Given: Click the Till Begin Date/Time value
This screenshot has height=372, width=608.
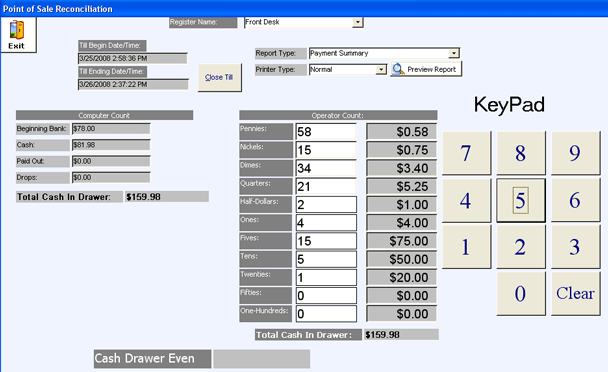Looking at the screenshot, I should (133, 59).
